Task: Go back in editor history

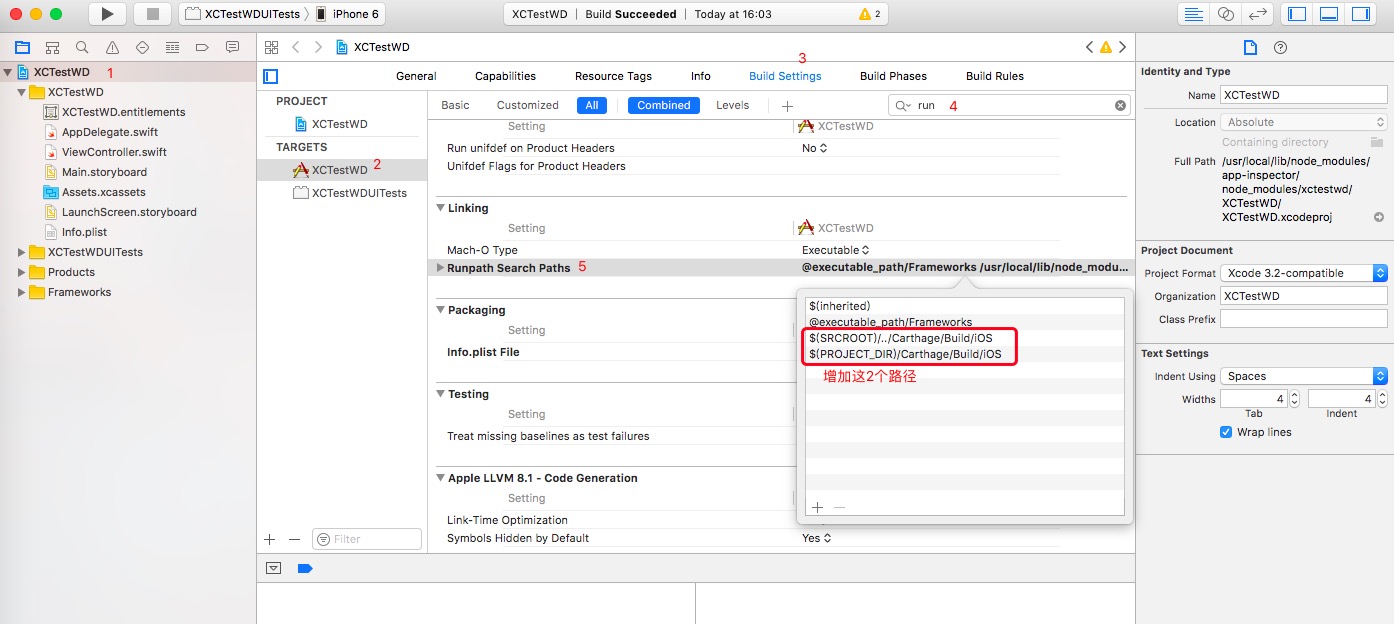Action: pos(296,47)
